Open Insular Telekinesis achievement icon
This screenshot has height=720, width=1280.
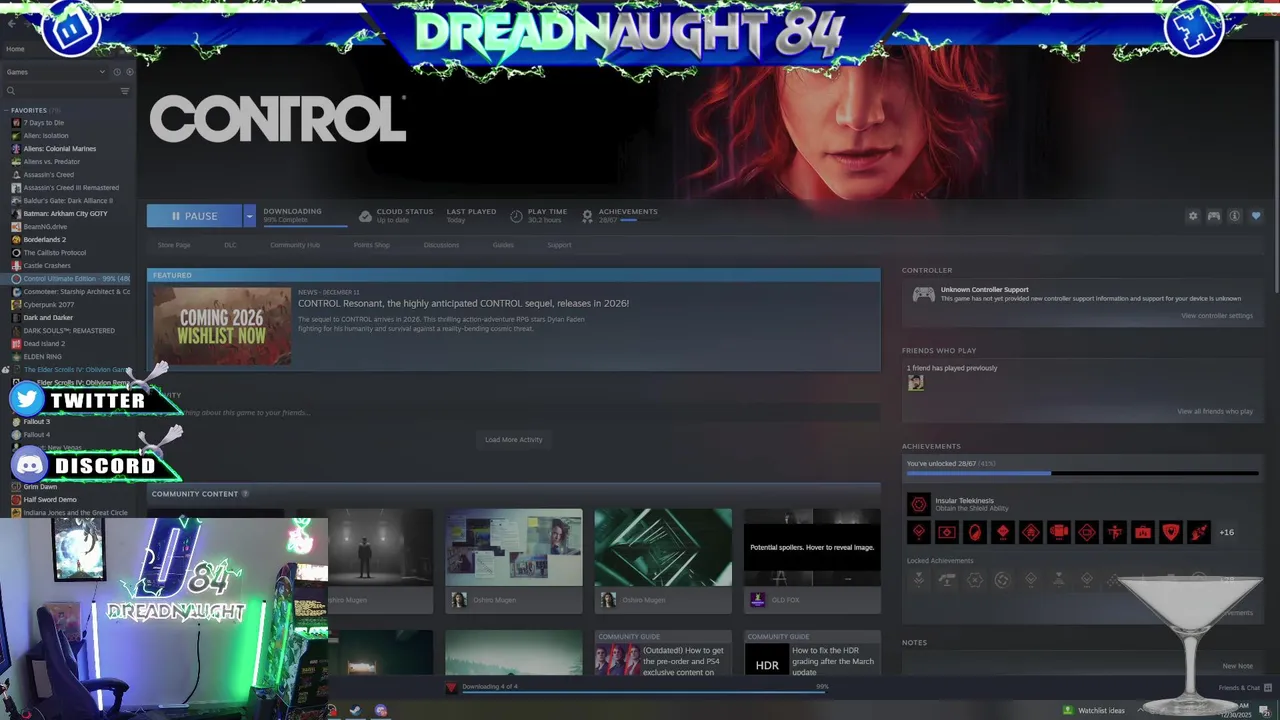coord(918,504)
